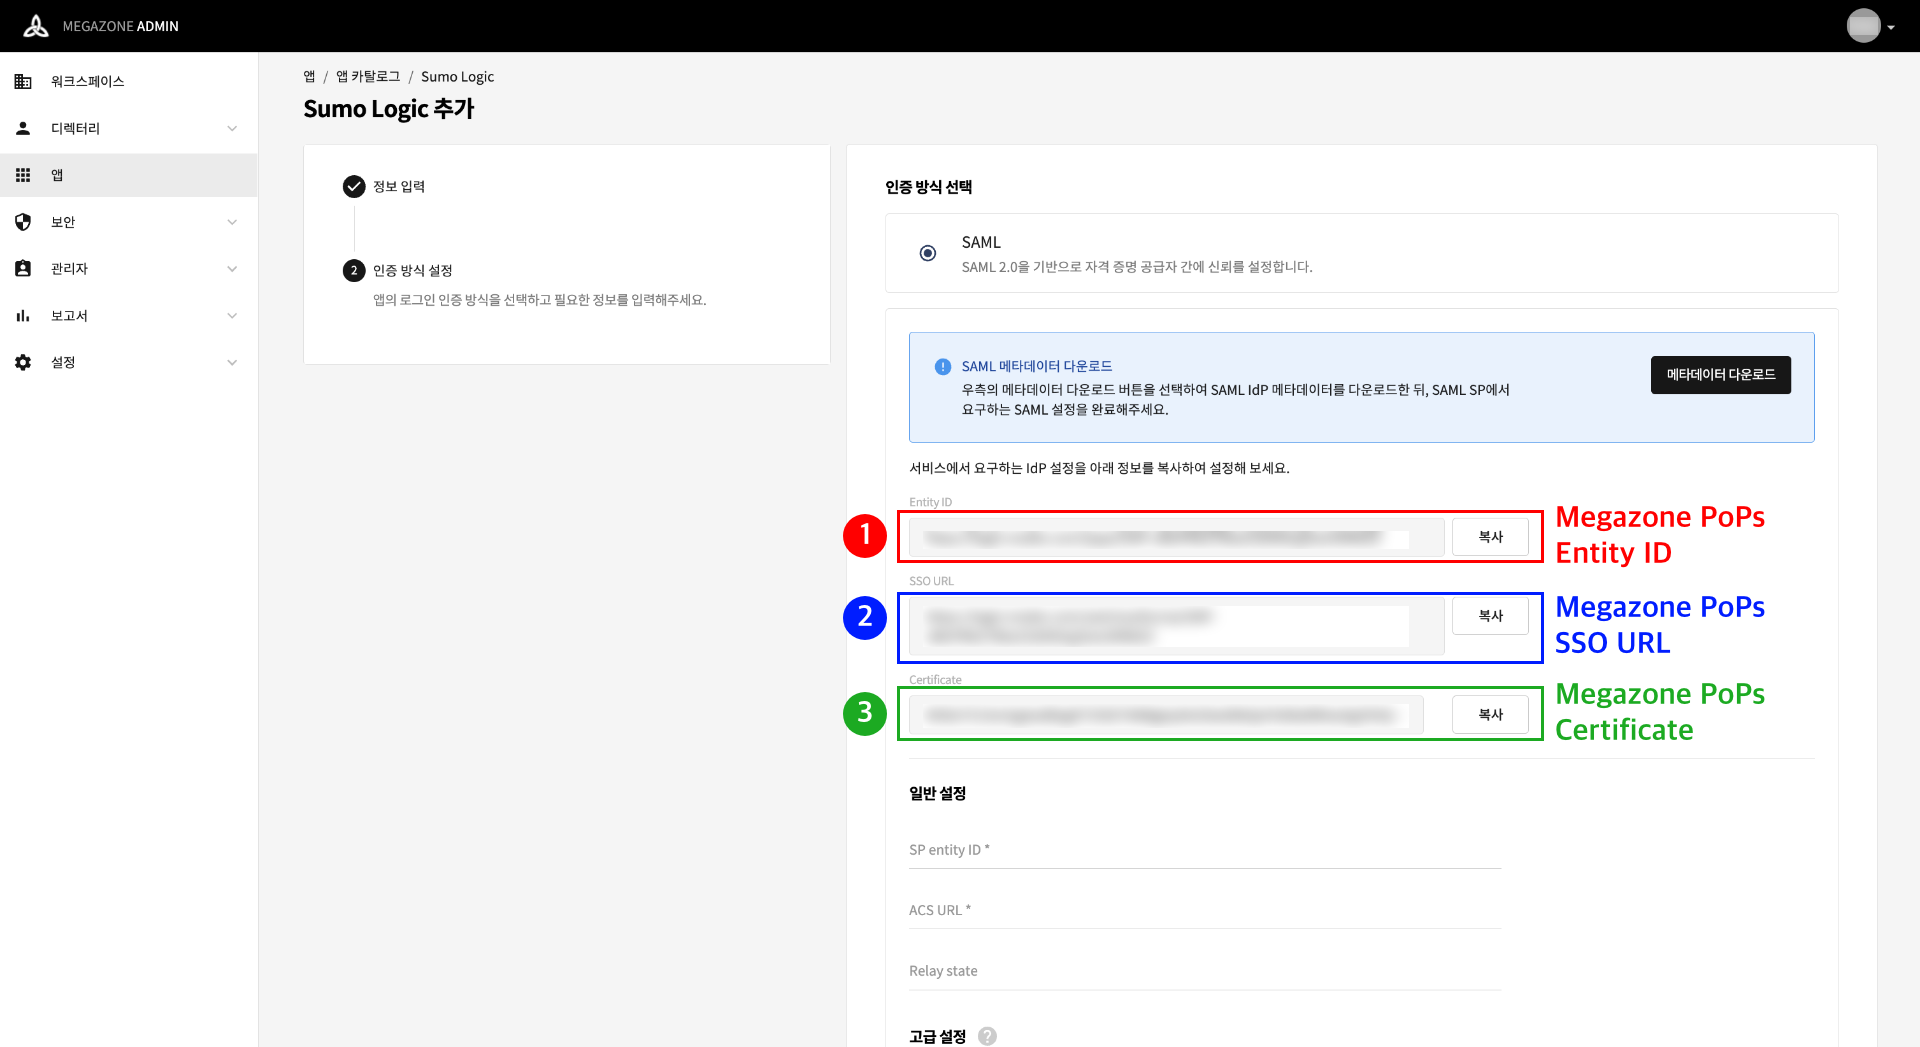Expand the 디렉터리 menu chevron
This screenshot has height=1047, width=1920.
[232, 128]
